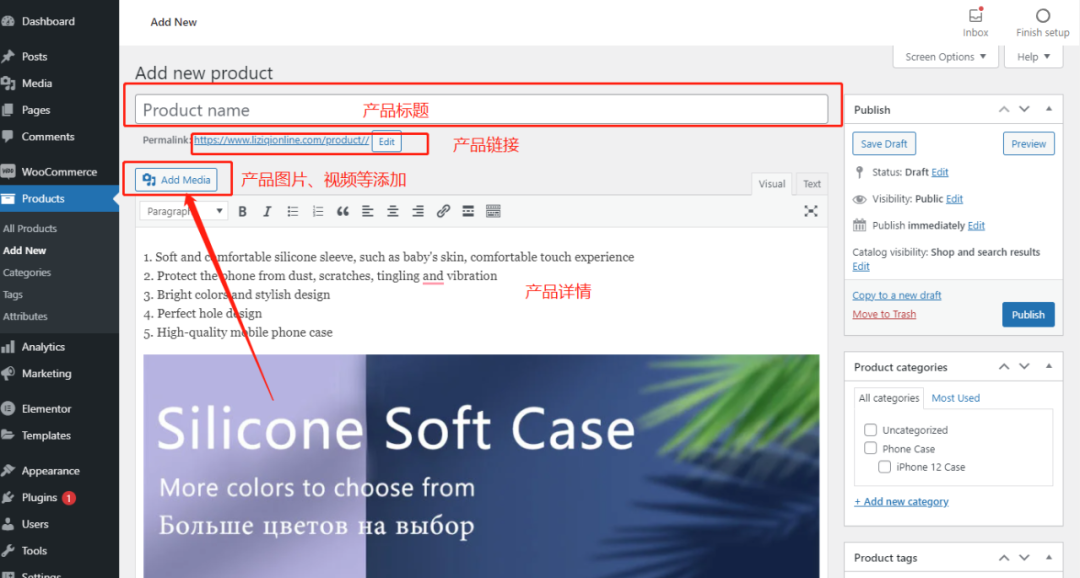Apply italic formatting in editor toolbar
Image resolution: width=1080 pixels, height=578 pixels.
267,211
